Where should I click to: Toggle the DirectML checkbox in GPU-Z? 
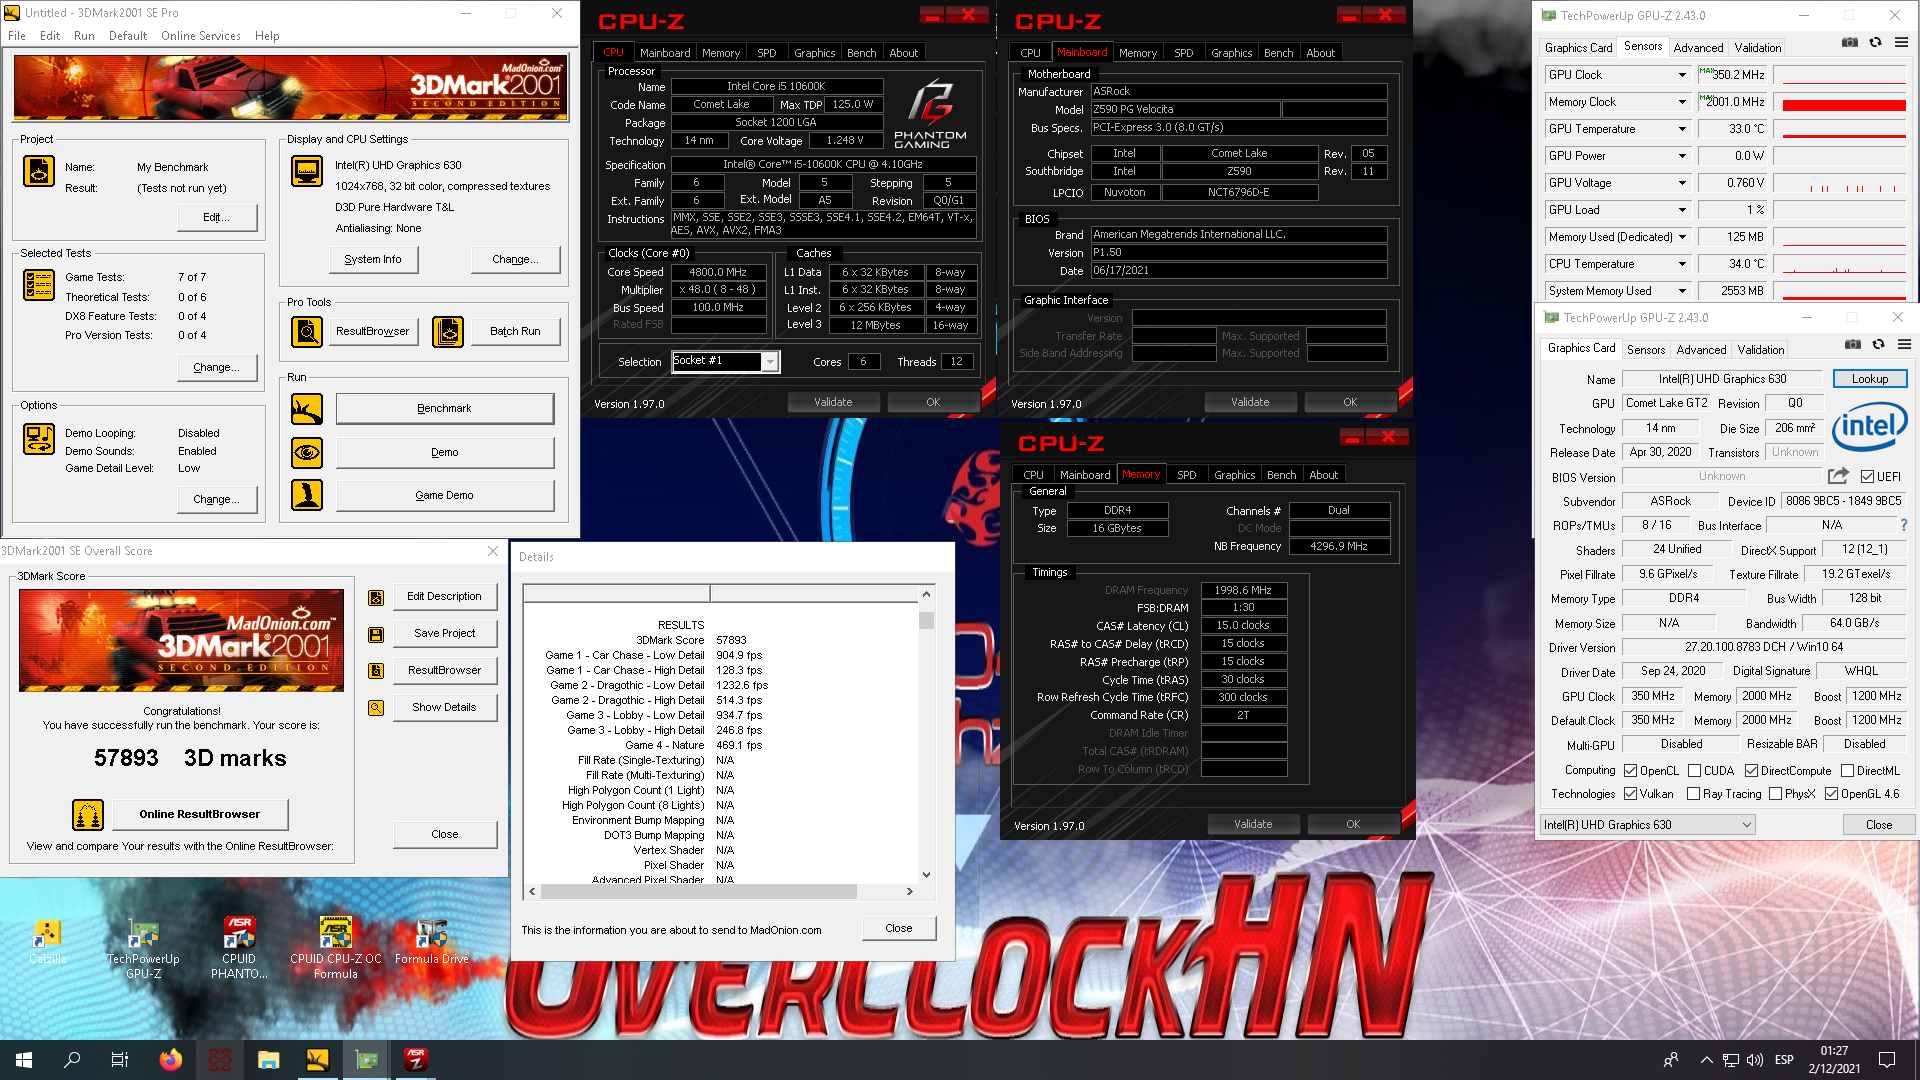1848,771
